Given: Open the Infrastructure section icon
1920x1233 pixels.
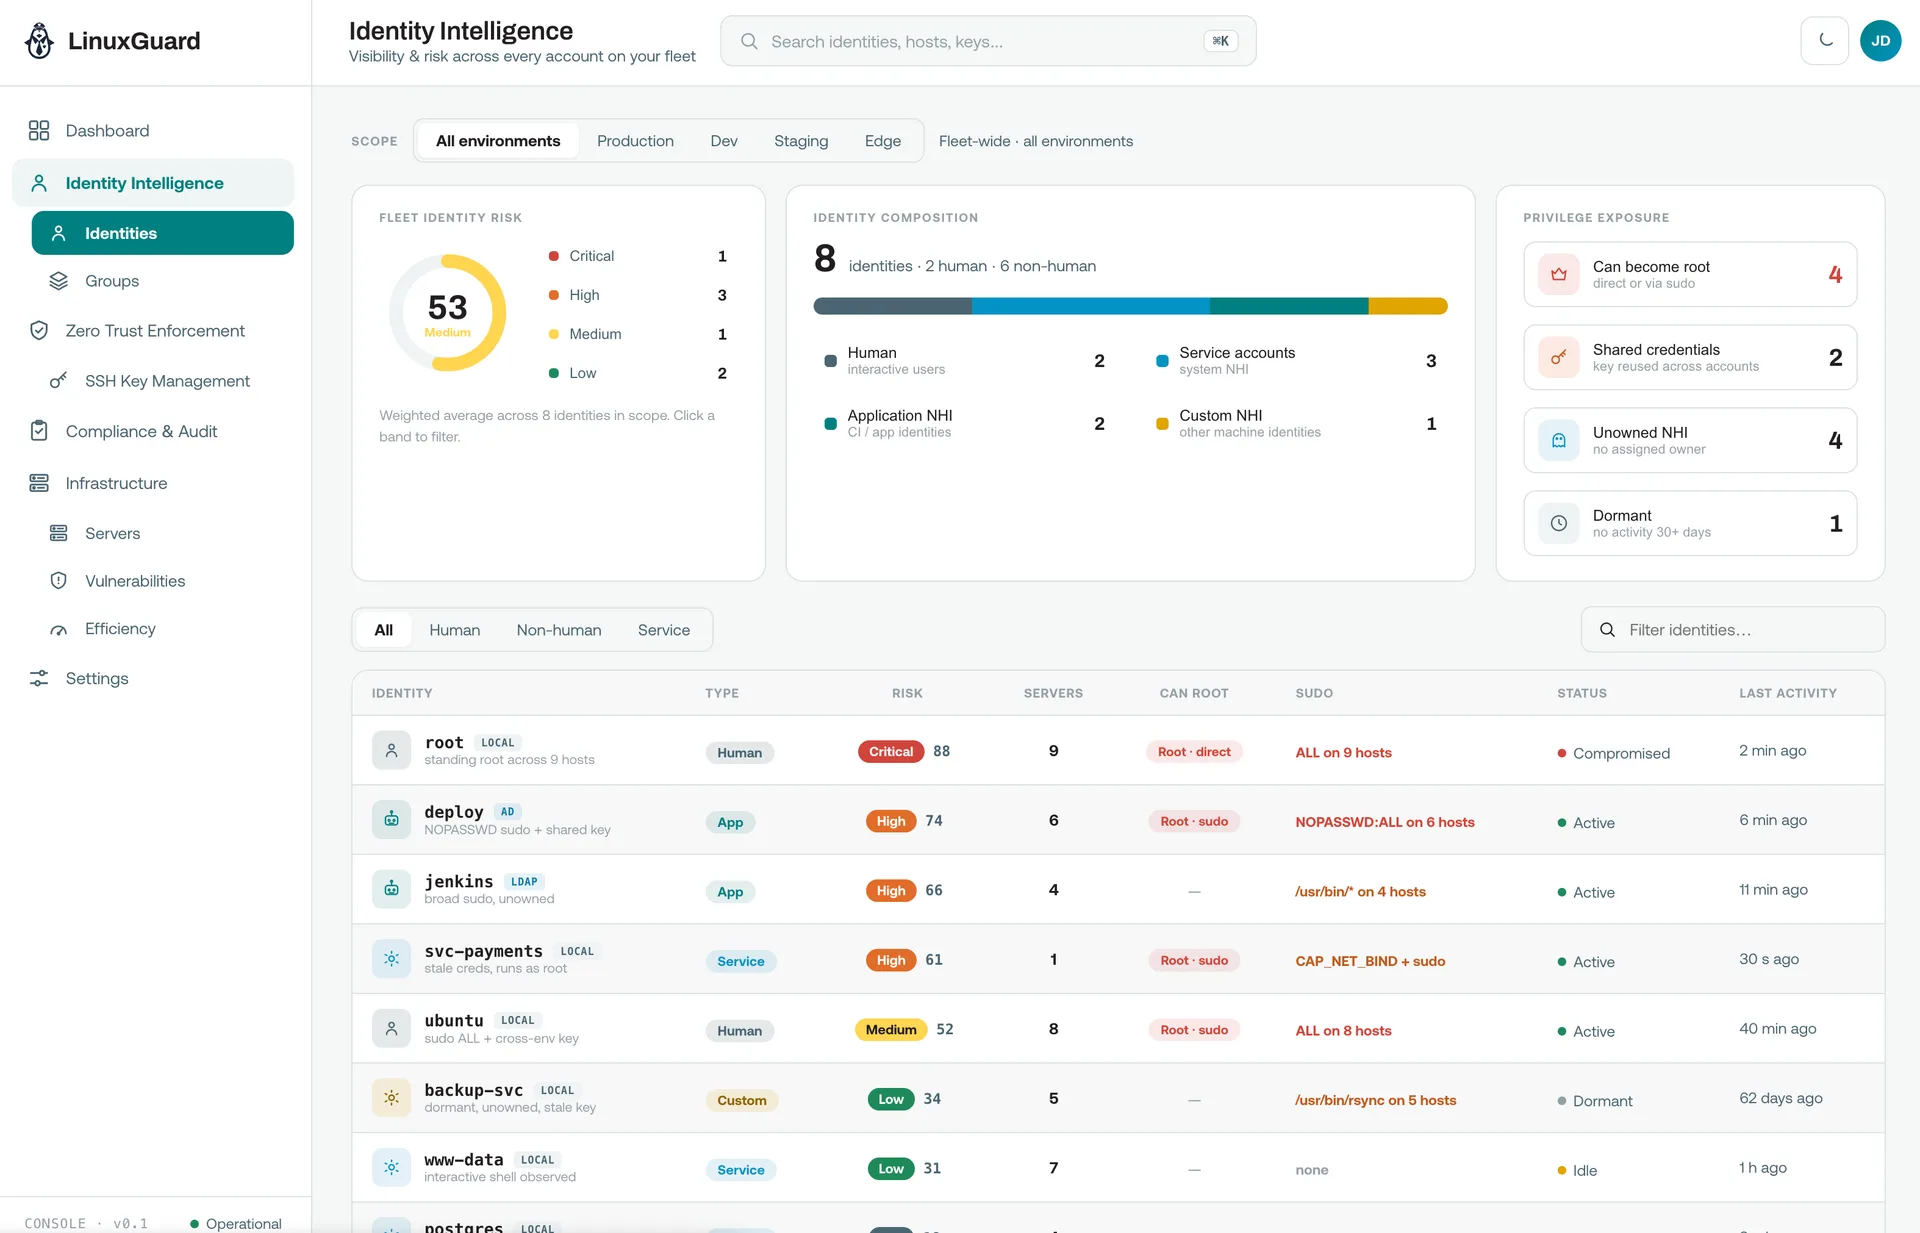Looking at the screenshot, I should [x=39, y=483].
